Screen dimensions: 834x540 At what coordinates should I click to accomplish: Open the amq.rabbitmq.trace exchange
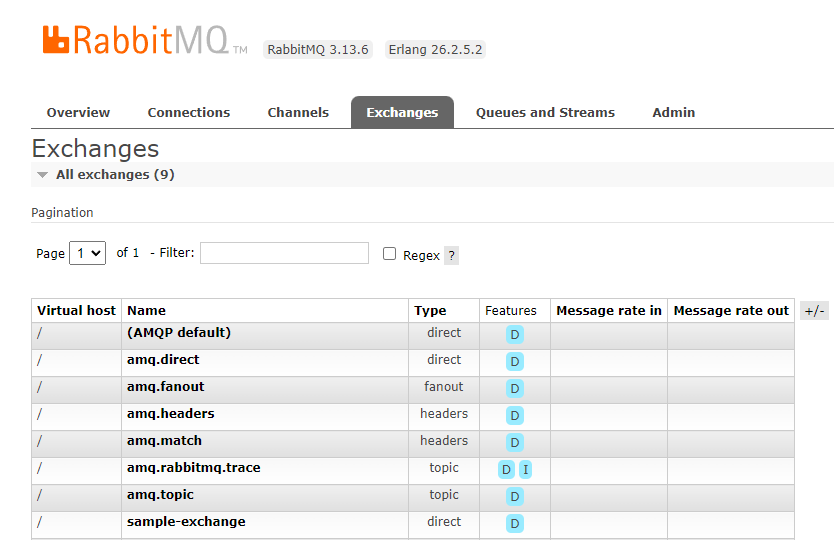(194, 468)
